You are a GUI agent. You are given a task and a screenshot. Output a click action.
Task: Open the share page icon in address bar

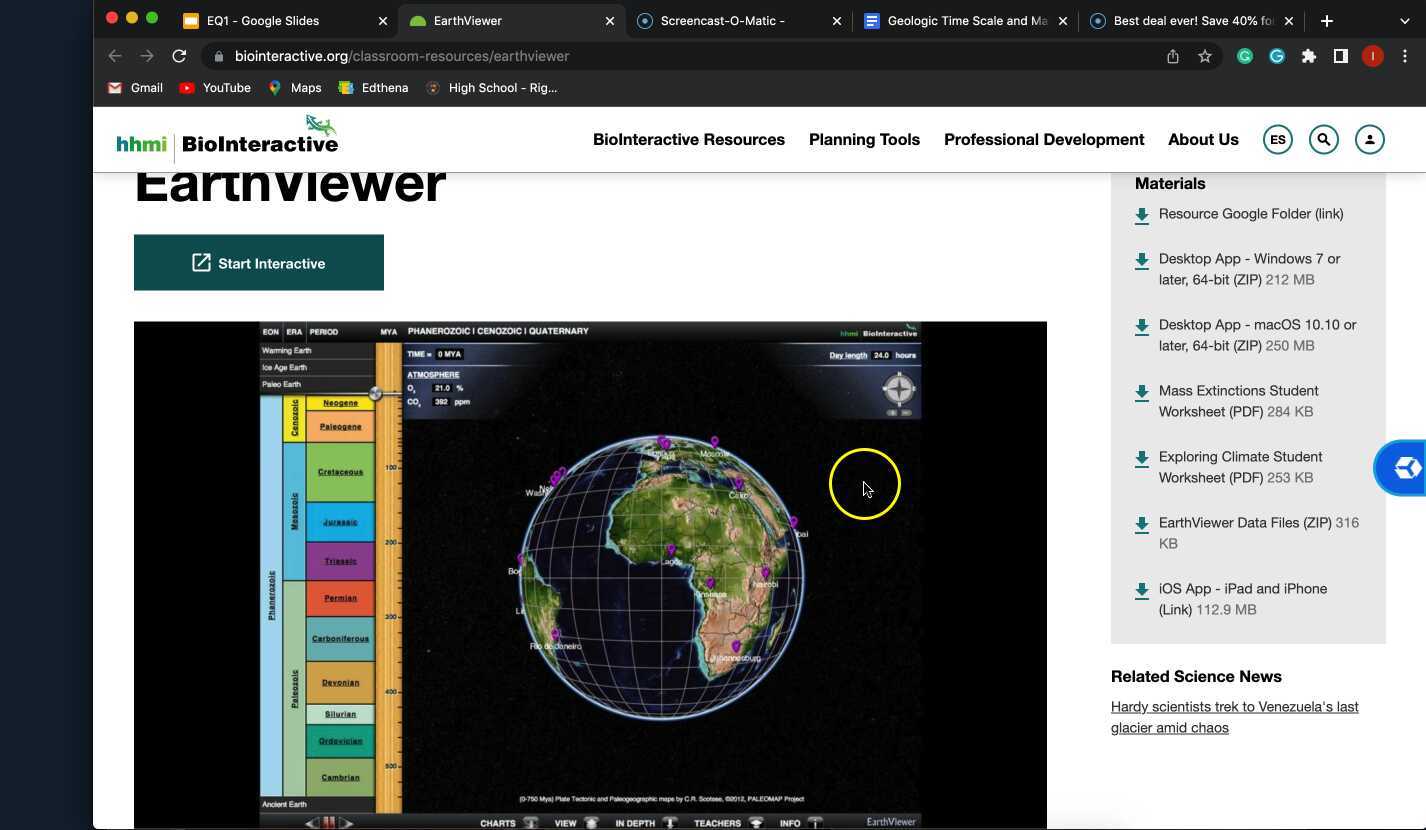point(1173,56)
